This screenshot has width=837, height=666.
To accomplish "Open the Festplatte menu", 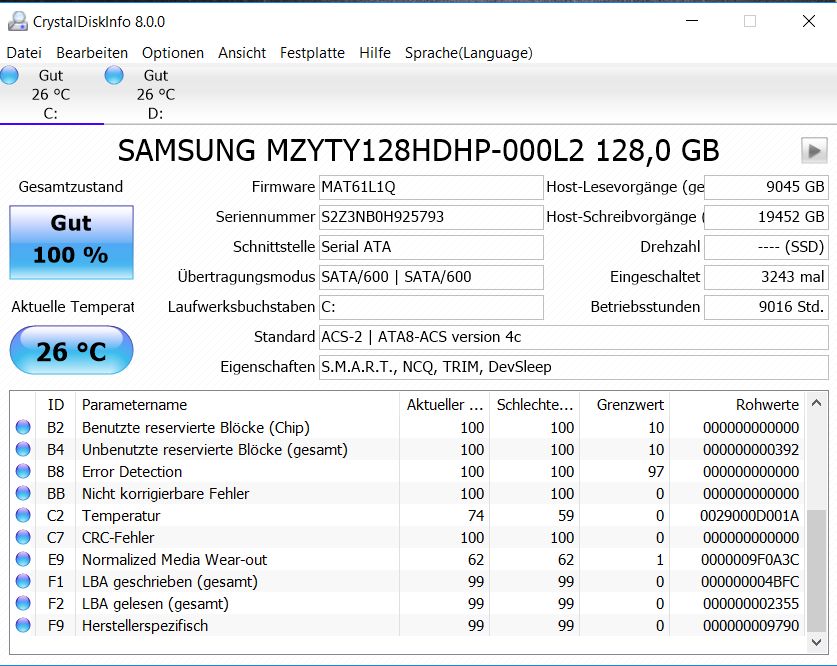I will point(312,53).
